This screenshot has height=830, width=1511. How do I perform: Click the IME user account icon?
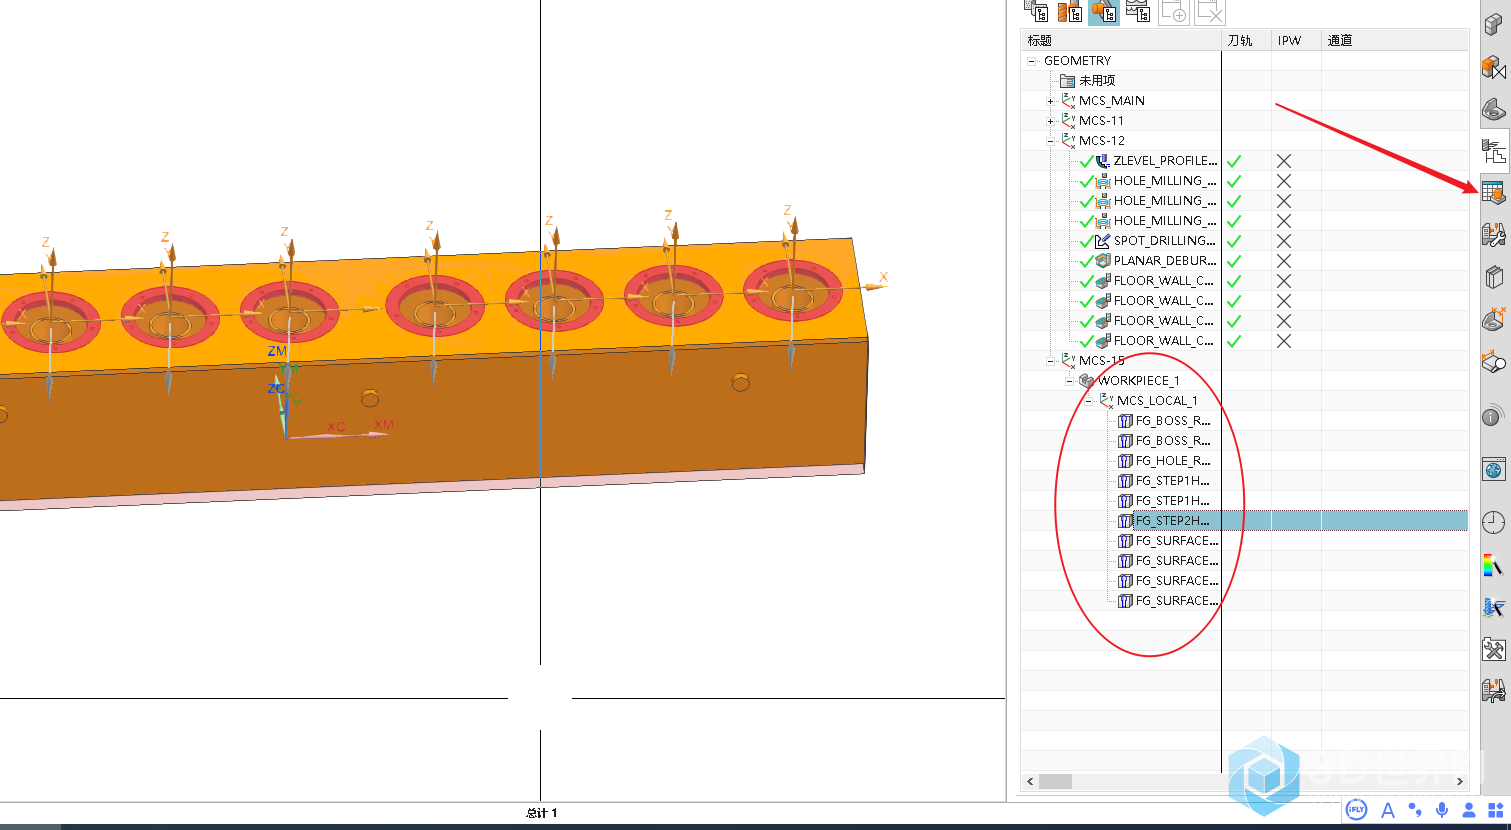click(1469, 810)
